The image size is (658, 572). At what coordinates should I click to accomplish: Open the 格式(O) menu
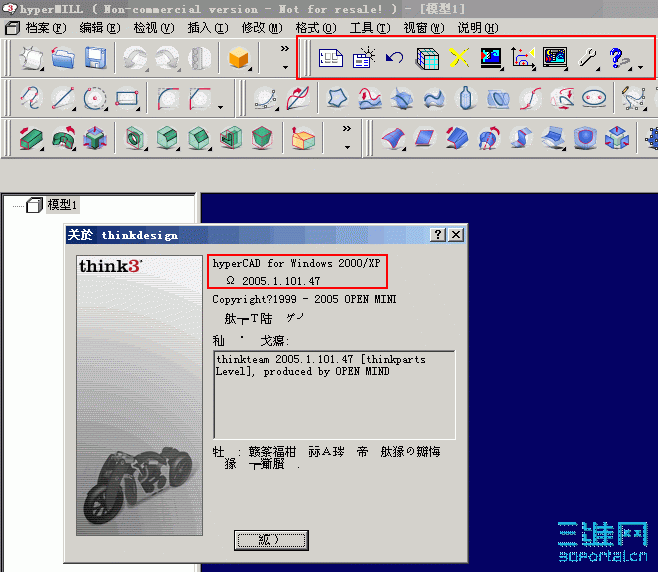click(x=316, y=28)
